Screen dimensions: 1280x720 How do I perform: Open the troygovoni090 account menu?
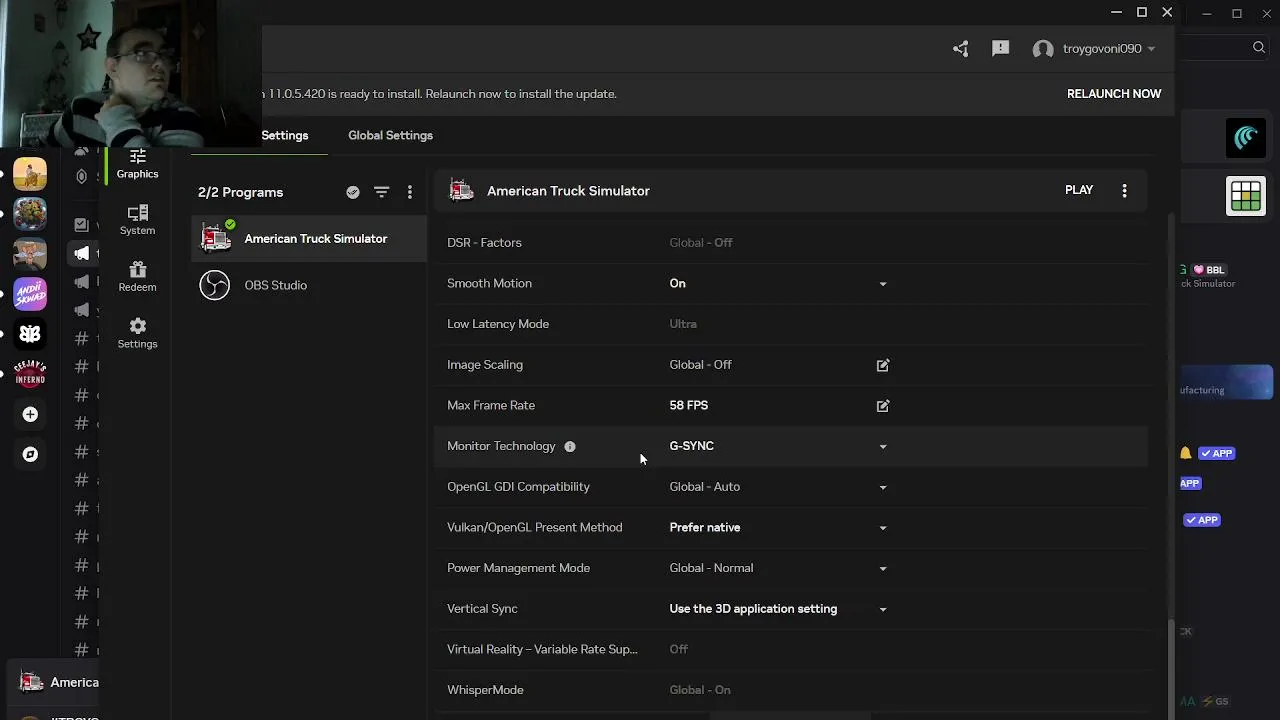pyautogui.click(x=1094, y=49)
